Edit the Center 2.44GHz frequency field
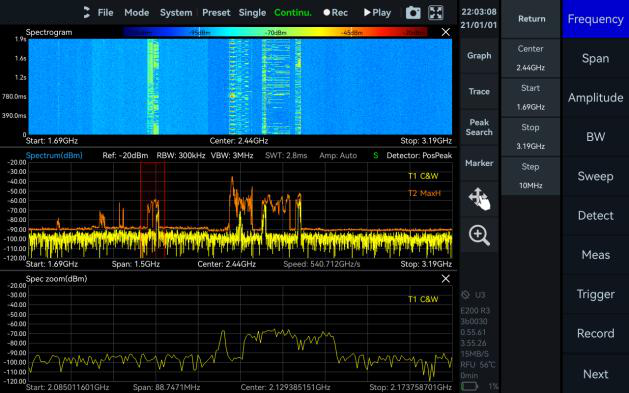 (x=530, y=58)
